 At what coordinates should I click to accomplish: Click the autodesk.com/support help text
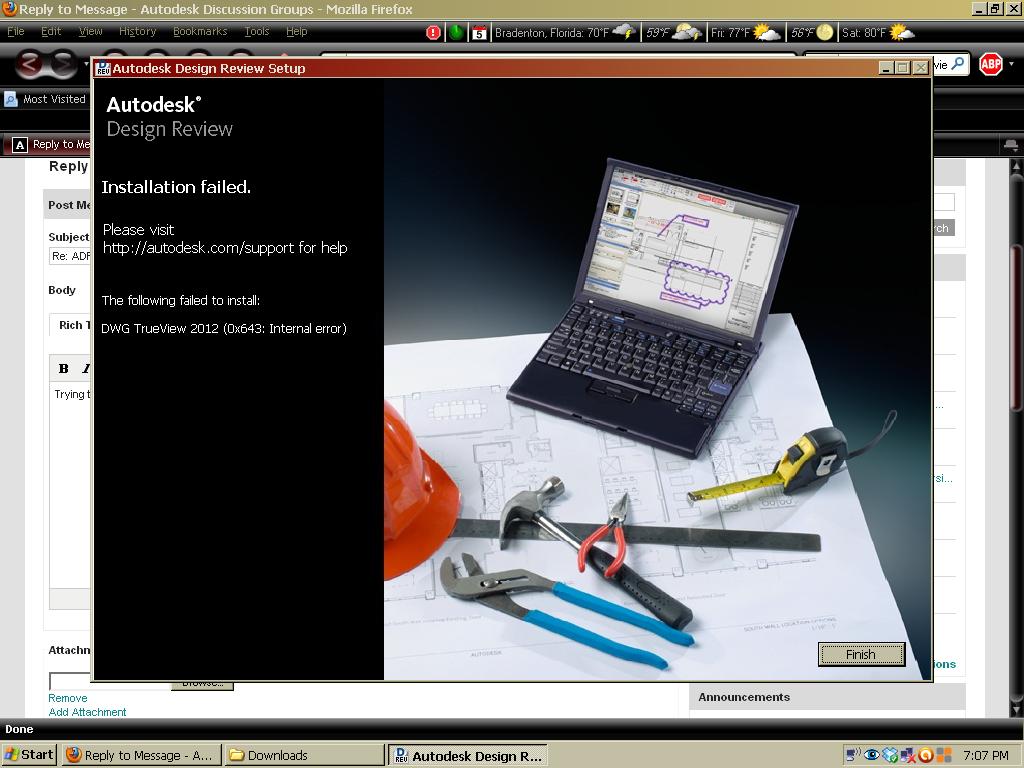(x=225, y=248)
